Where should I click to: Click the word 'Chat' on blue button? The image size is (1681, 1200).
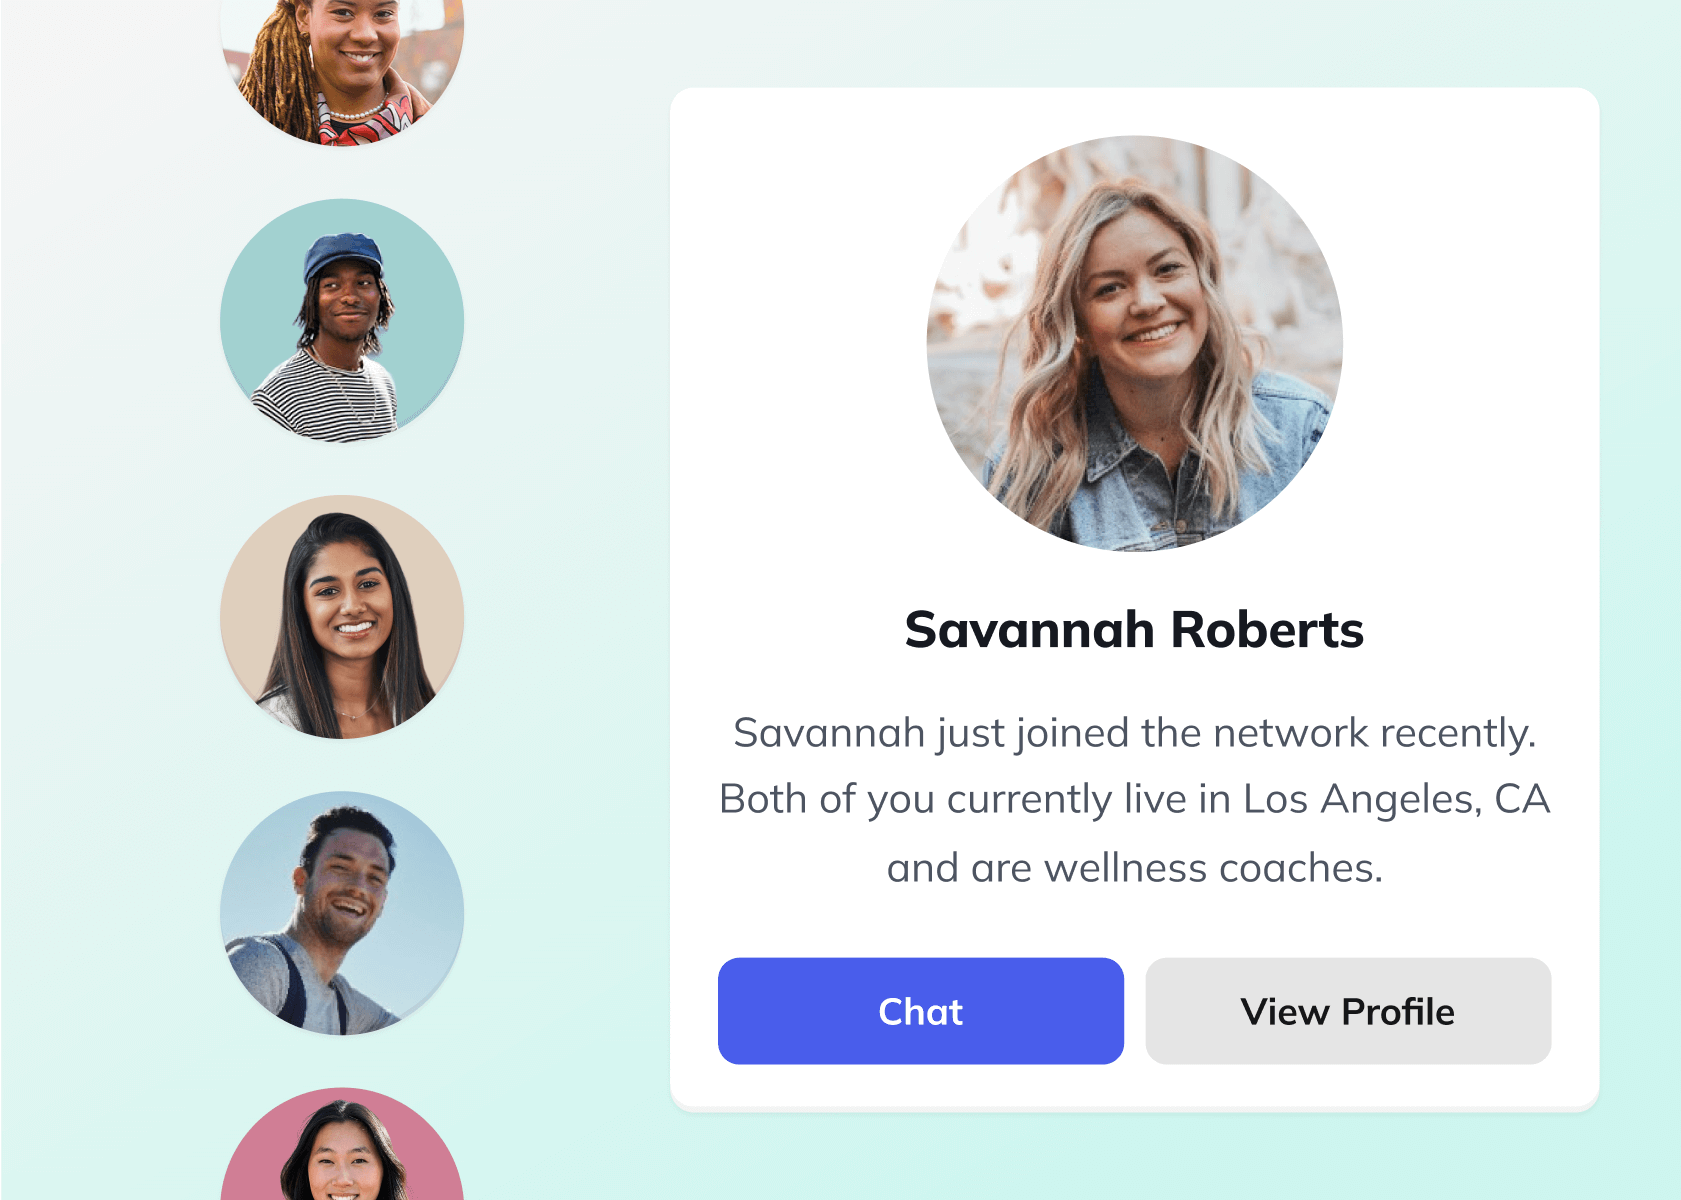tap(920, 1012)
